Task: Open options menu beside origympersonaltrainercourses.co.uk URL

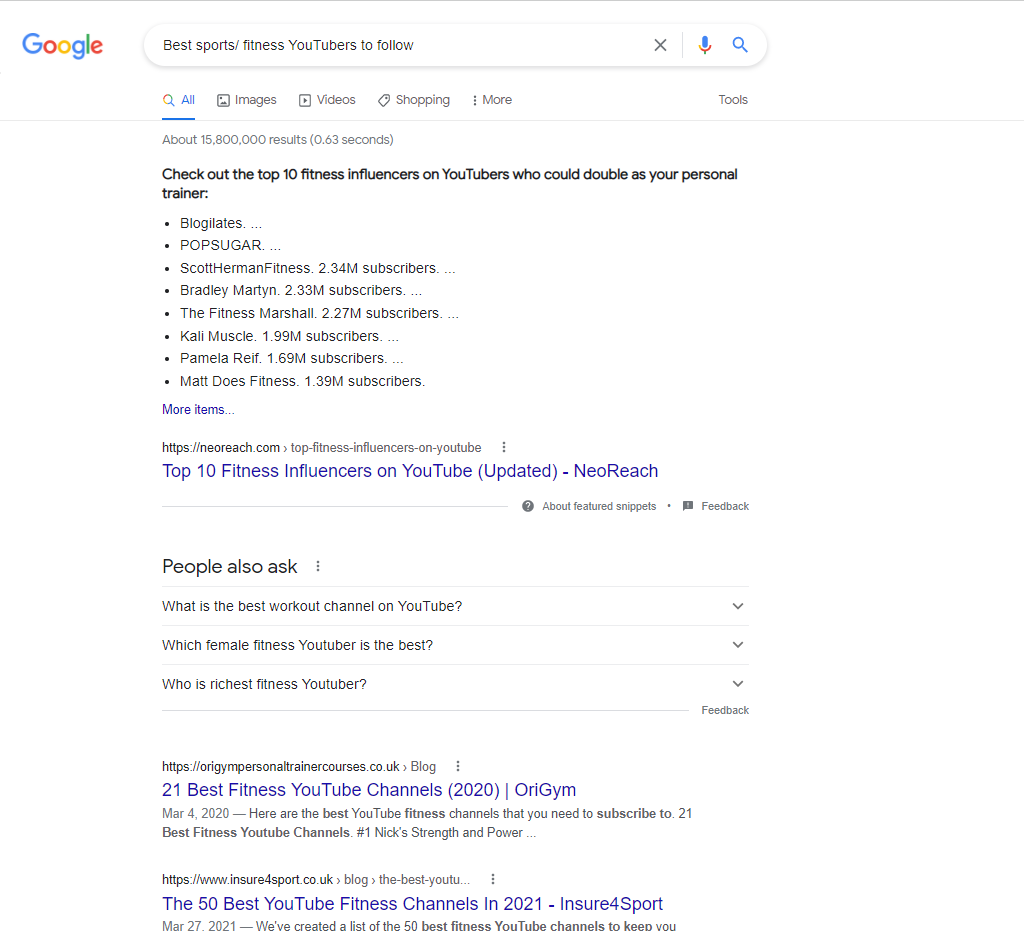Action: click(458, 766)
